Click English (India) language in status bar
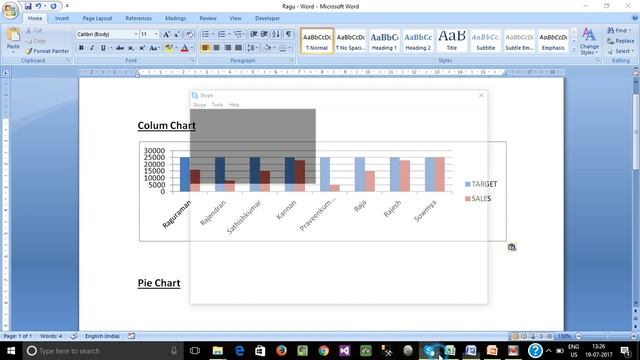Image resolution: width=640 pixels, height=360 pixels. coord(102,336)
